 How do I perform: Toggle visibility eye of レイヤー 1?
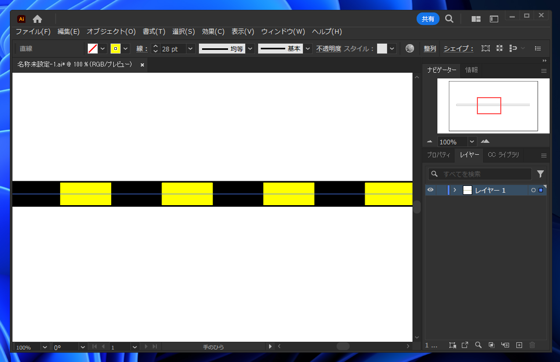pos(430,190)
